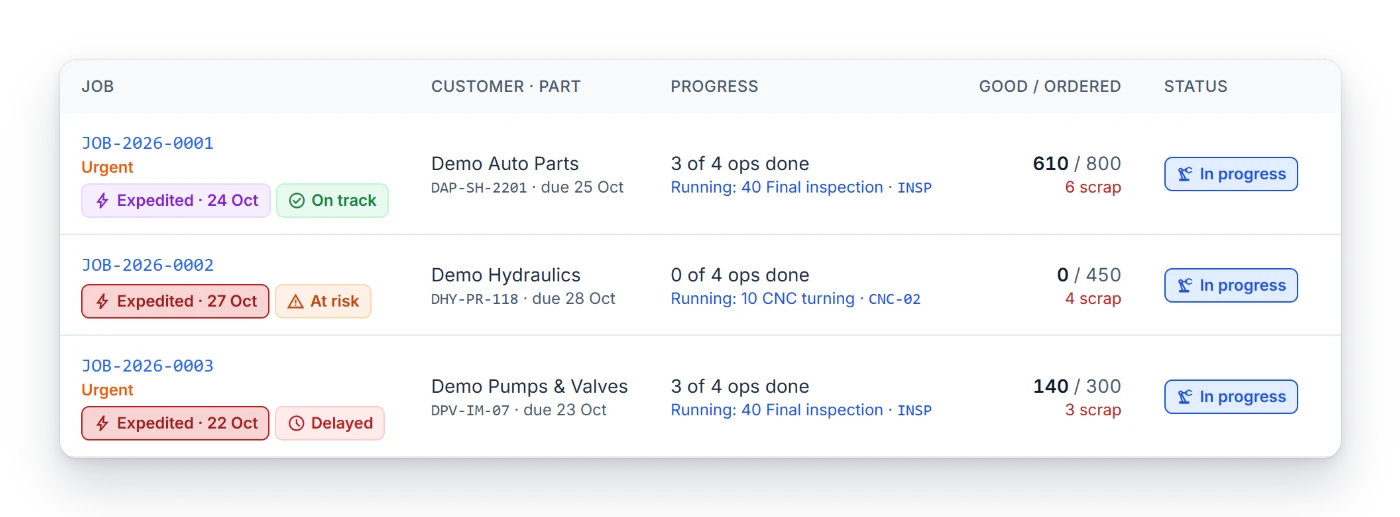1400x517 pixels.
Task: Click the STATUS column header
Action: coord(1196,87)
